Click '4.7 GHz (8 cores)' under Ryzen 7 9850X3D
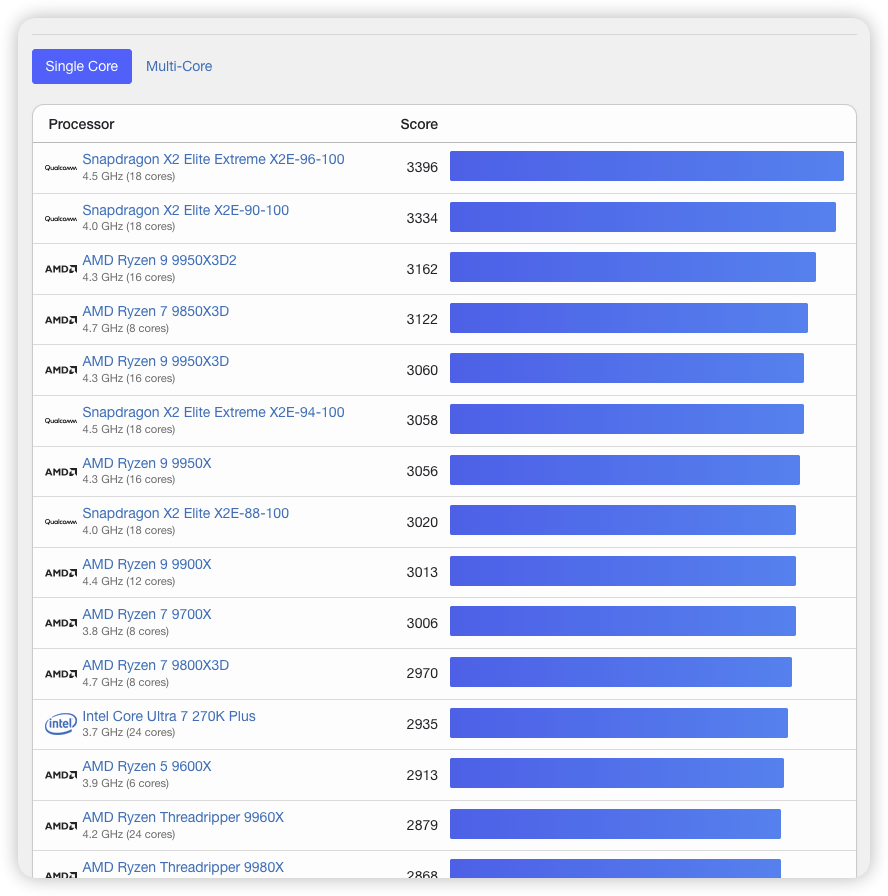 coord(125,328)
